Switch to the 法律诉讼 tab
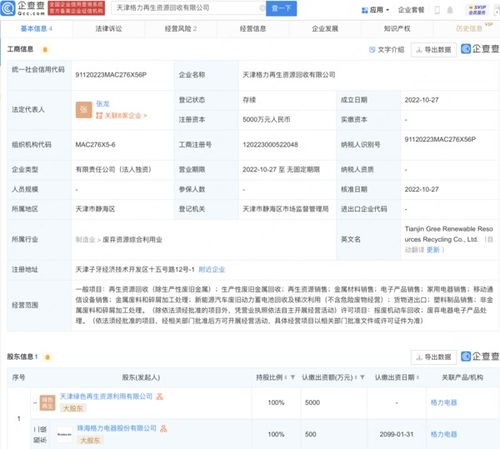This screenshot has height=449, width=500. (109, 29)
